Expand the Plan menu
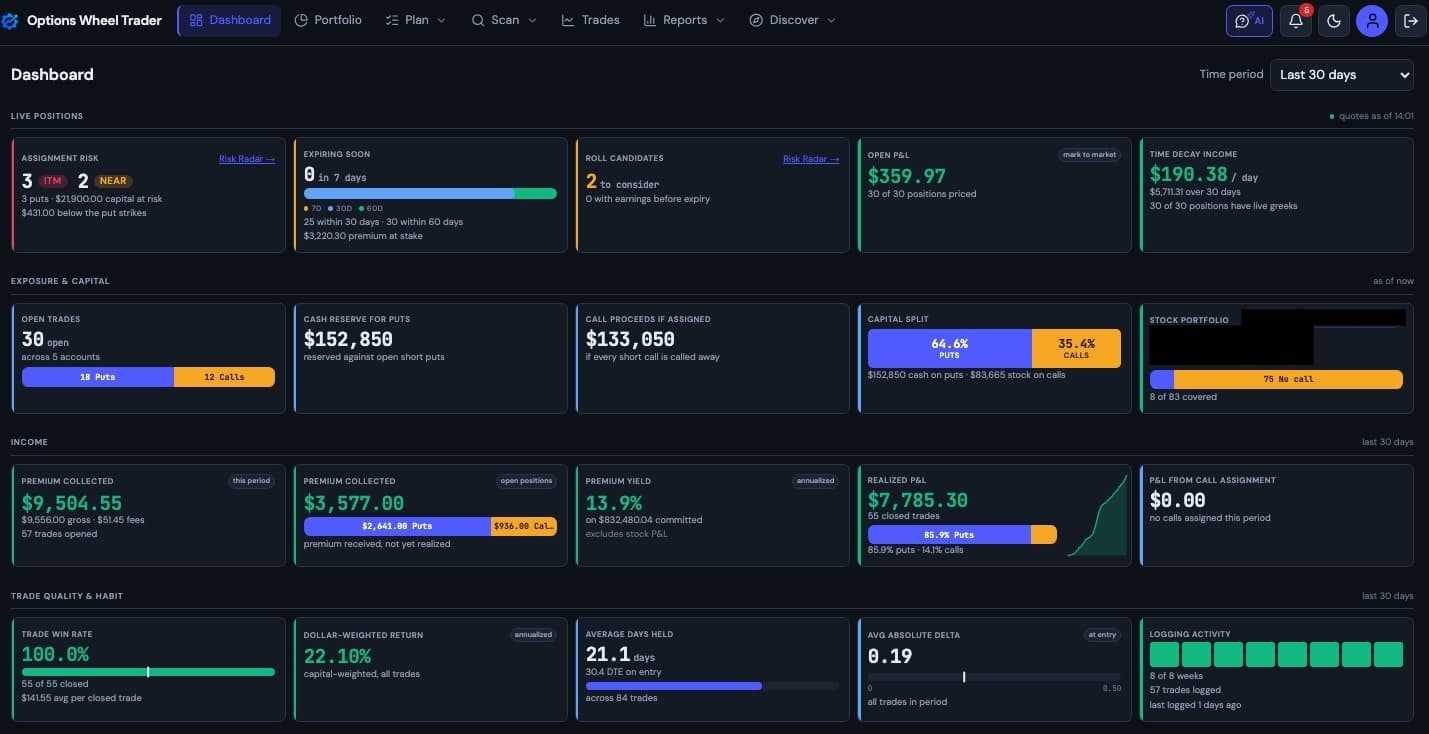 tap(415, 20)
